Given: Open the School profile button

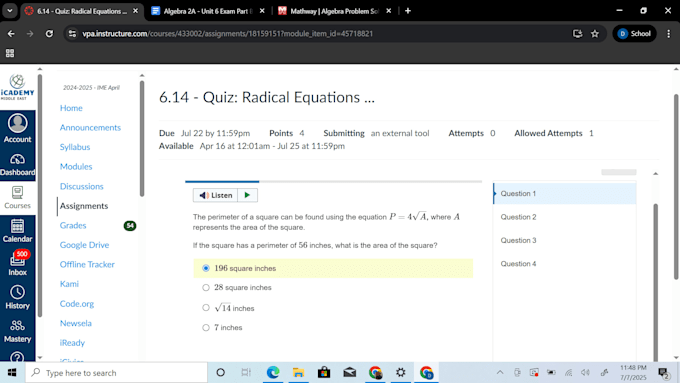Looking at the screenshot, I should 634,33.
